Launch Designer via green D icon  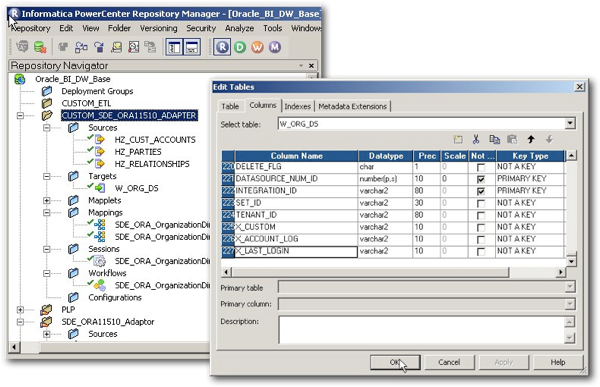click(240, 47)
